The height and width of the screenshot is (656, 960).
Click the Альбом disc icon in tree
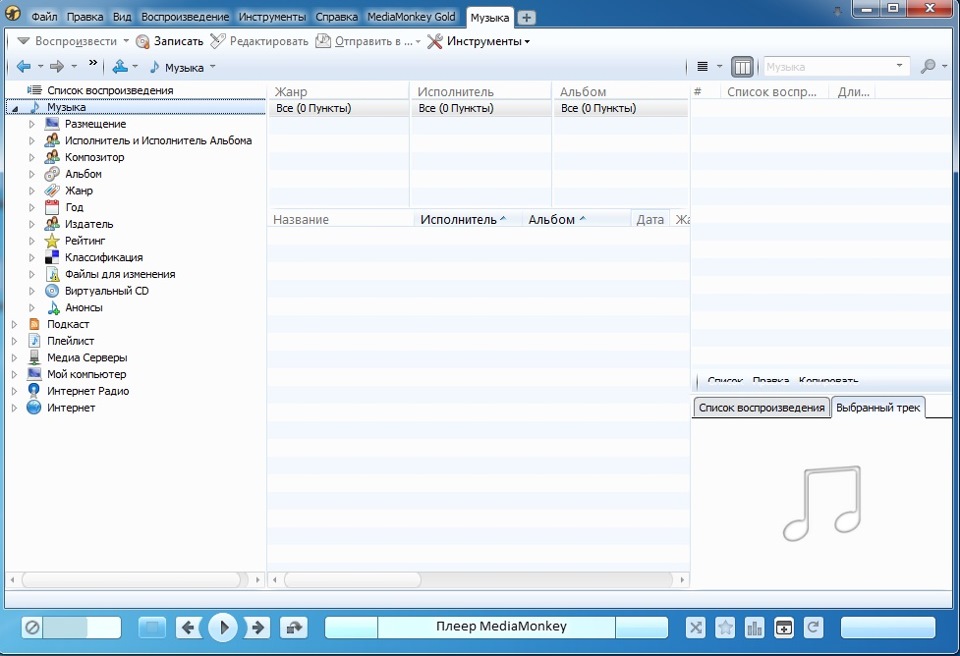(52, 174)
